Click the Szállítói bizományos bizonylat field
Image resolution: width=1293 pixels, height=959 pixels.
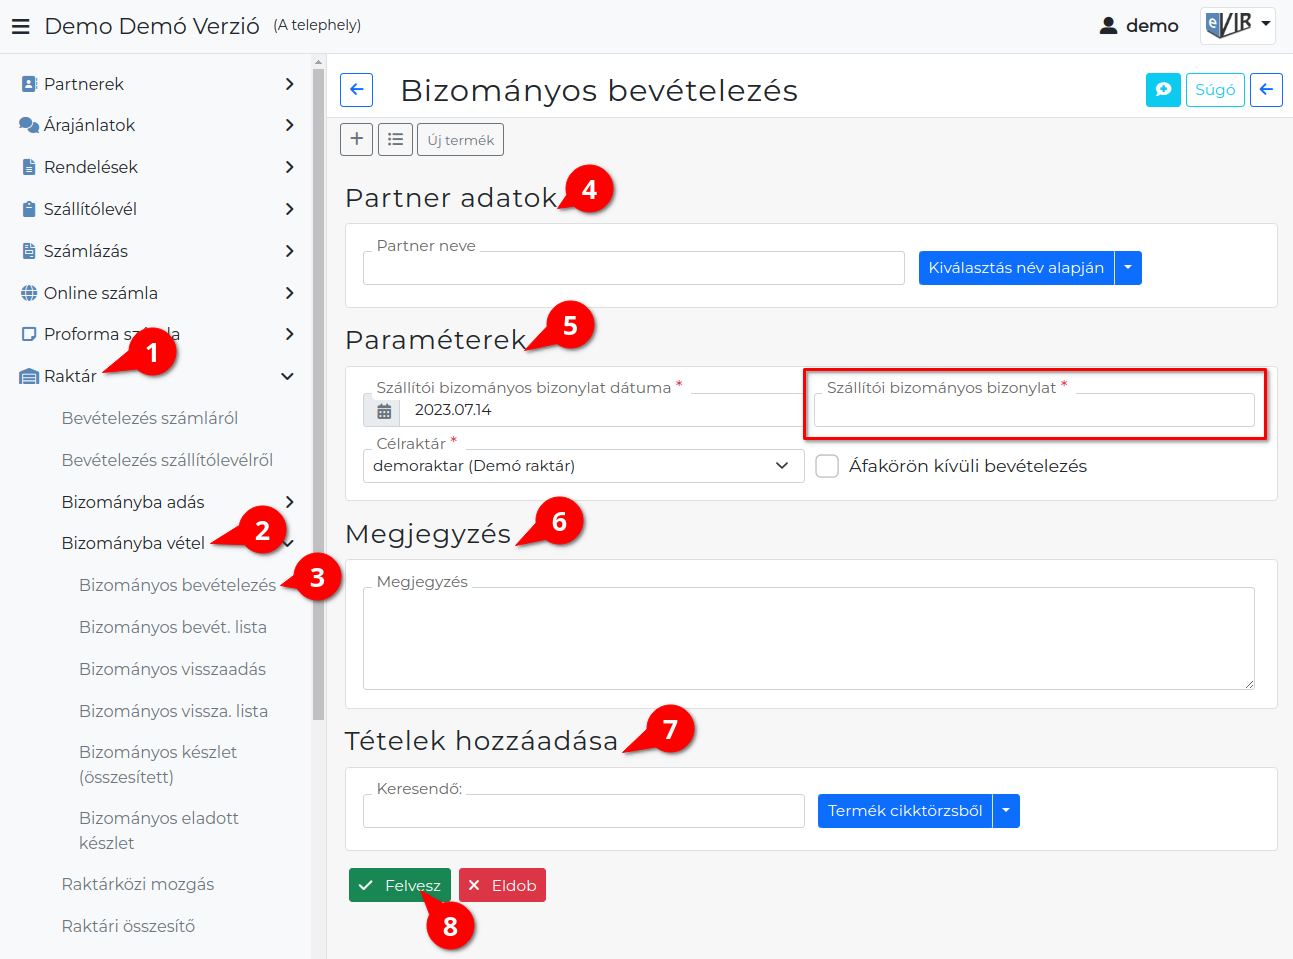pyautogui.click(x=1034, y=410)
